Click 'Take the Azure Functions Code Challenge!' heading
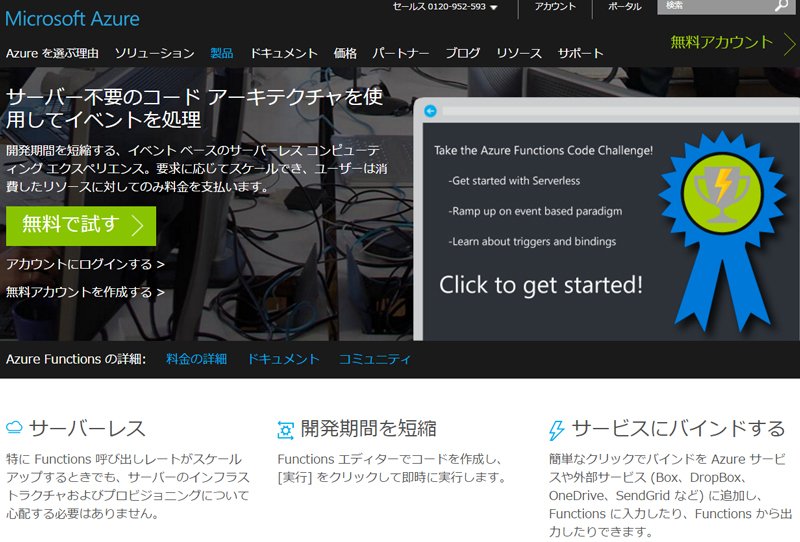Image resolution: width=800 pixels, height=542 pixels. [543, 150]
